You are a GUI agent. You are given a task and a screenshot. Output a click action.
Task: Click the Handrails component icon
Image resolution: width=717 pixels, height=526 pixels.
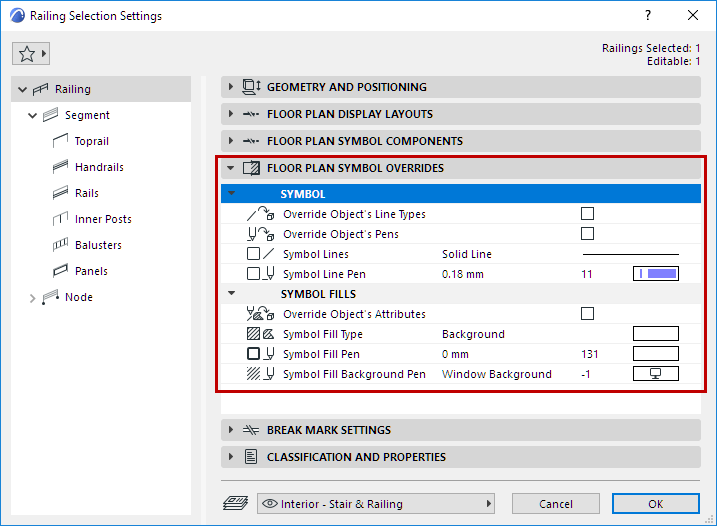[57, 167]
